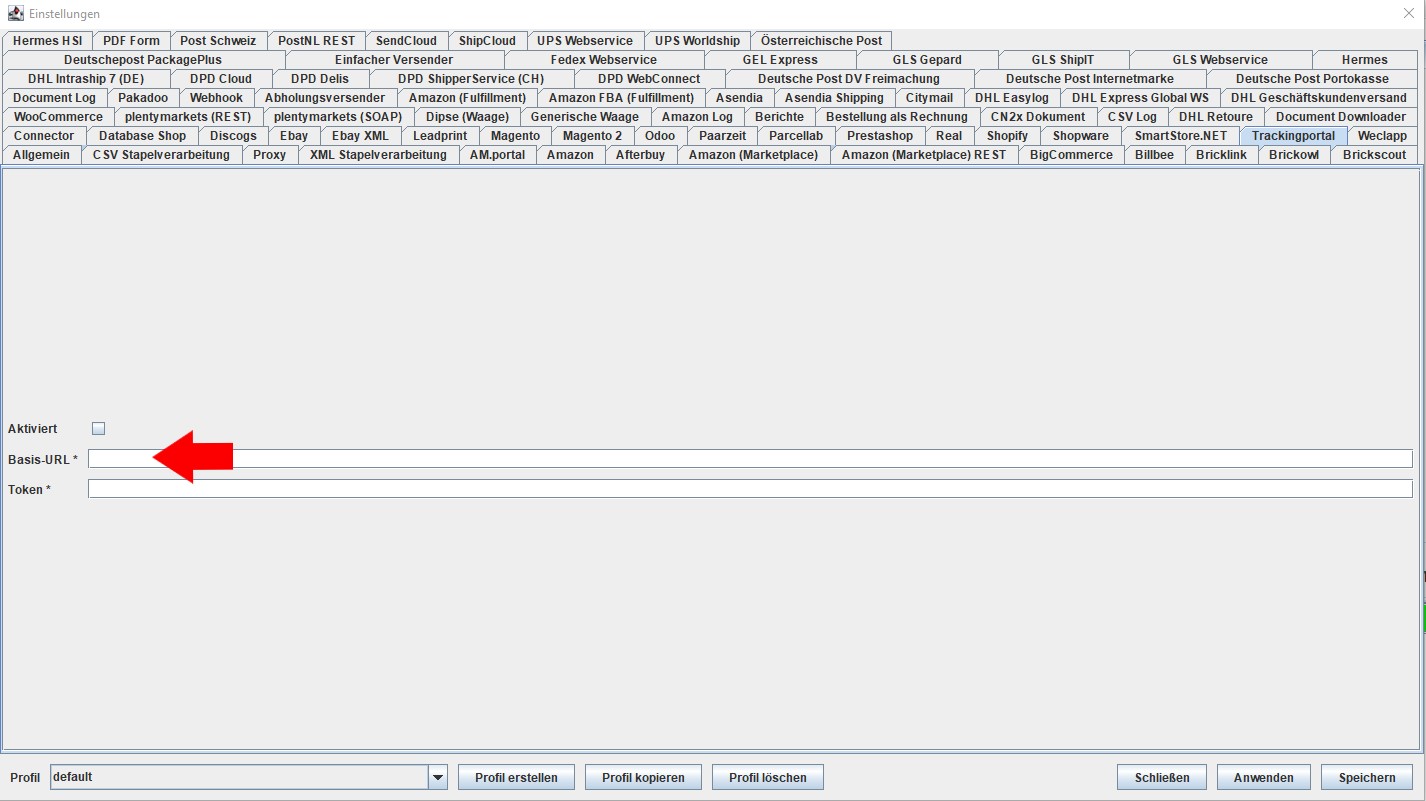The image size is (1426, 801).
Task: Switch to DPD ShipperService (CH) tab
Action: pyautogui.click(x=471, y=79)
